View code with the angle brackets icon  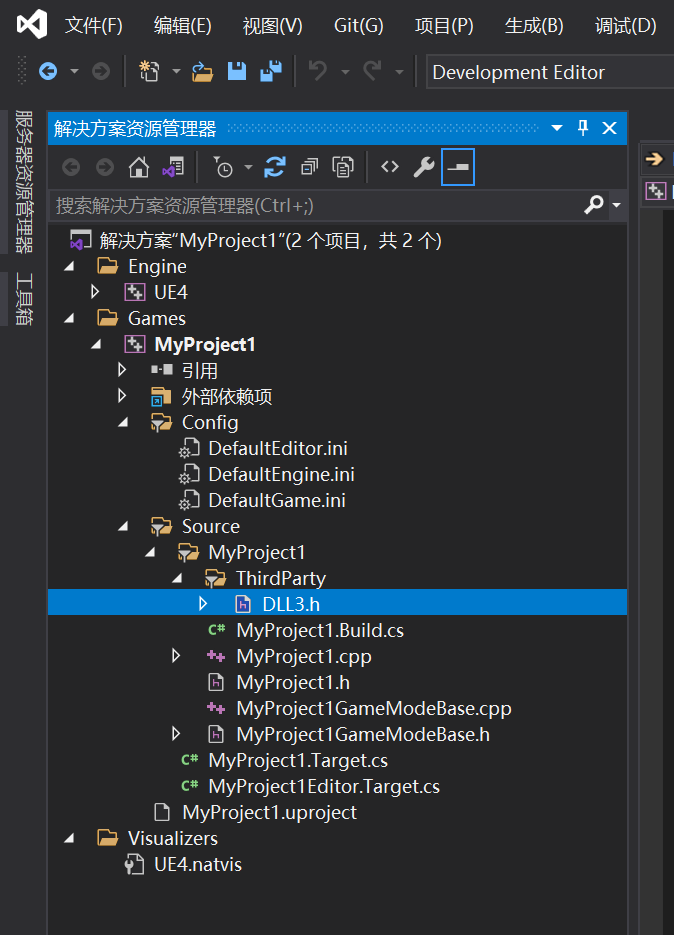pos(389,167)
